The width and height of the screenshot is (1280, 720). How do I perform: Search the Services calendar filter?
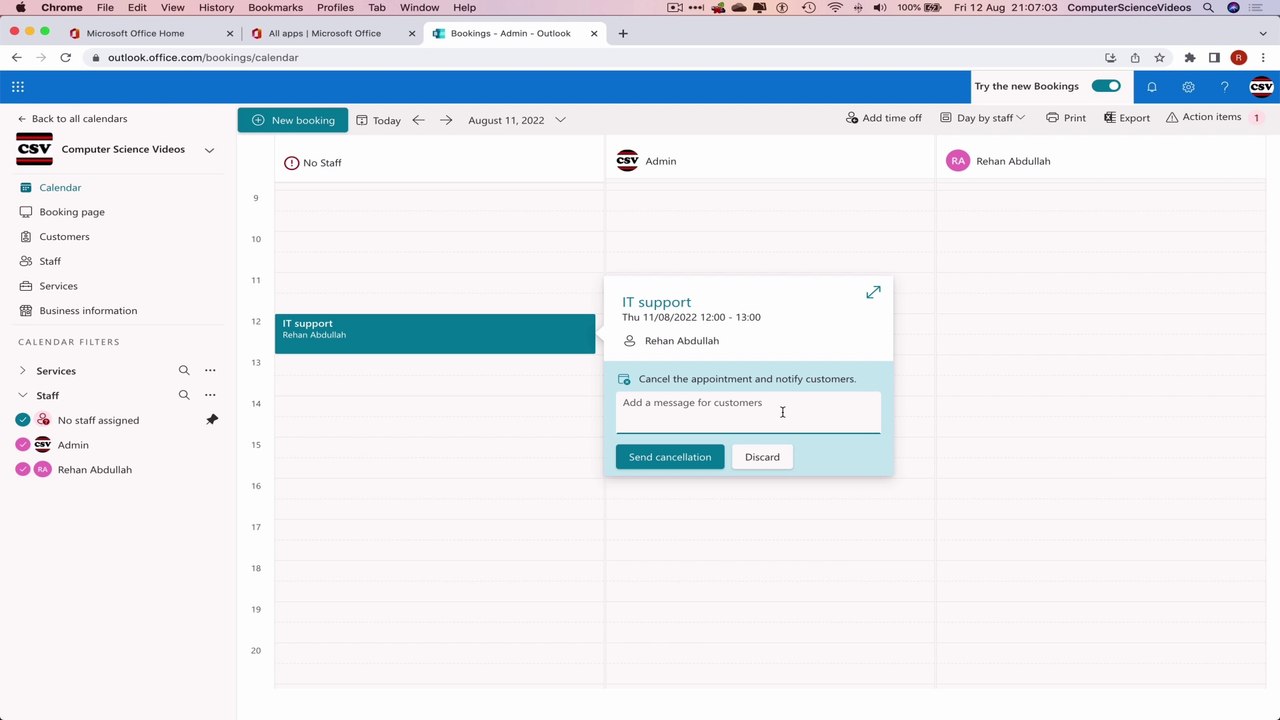coord(184,370)
